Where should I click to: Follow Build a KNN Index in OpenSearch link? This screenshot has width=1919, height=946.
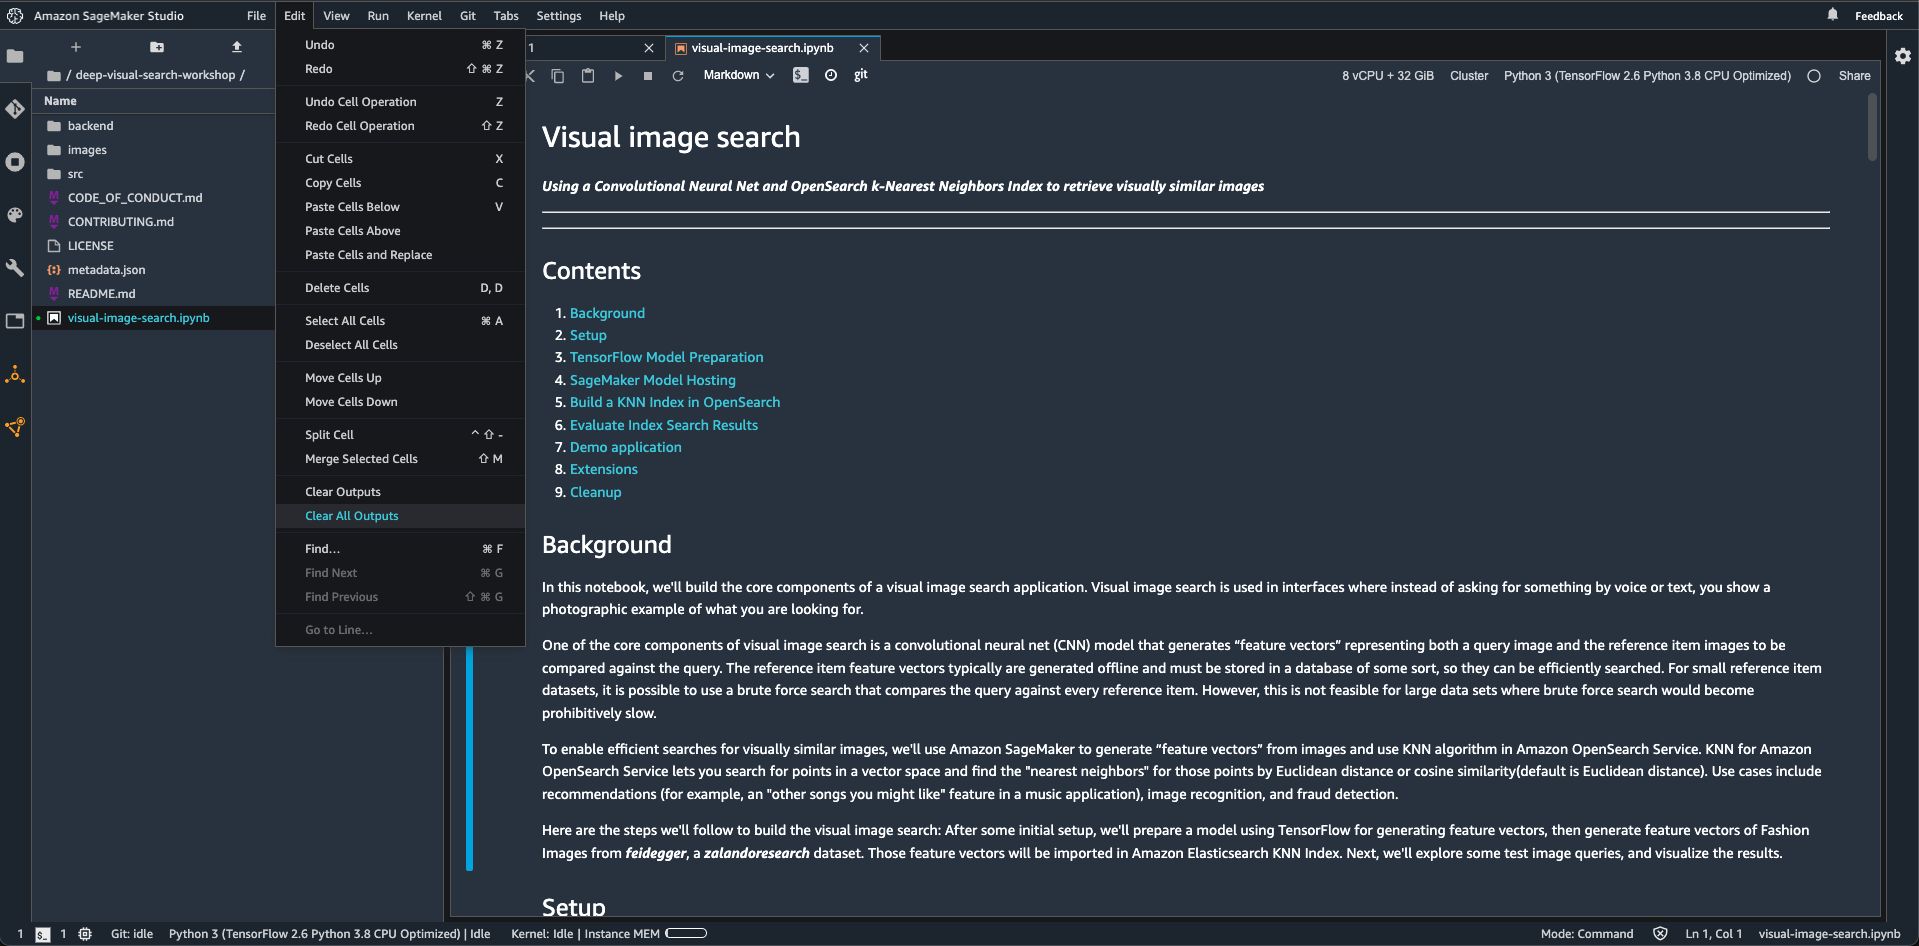click(675, 402)
